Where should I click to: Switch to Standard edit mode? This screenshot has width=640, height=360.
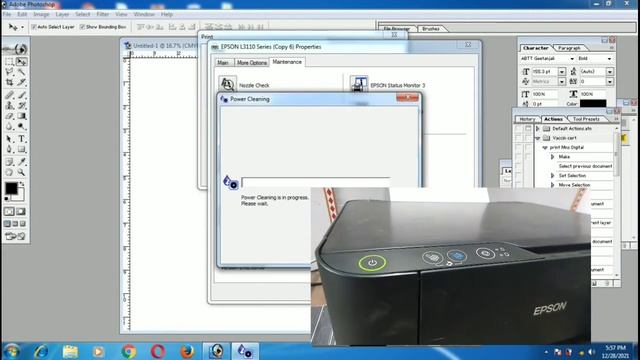click(9, 211)
